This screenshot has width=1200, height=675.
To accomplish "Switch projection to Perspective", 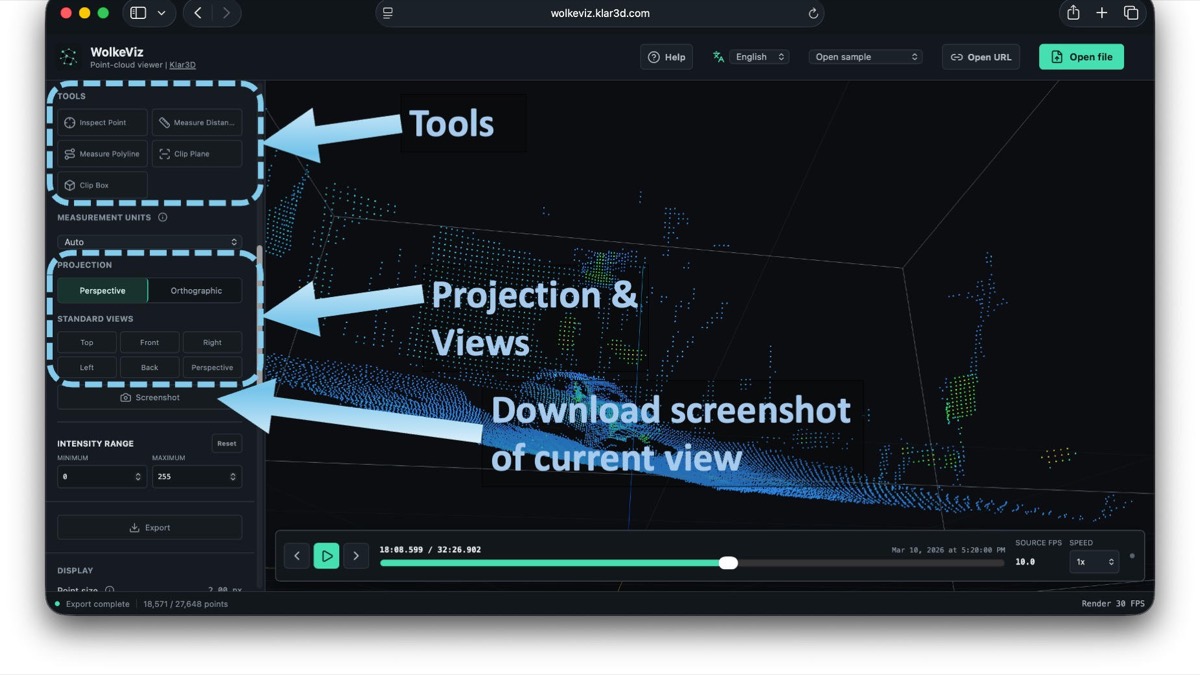I will point(103,290).
